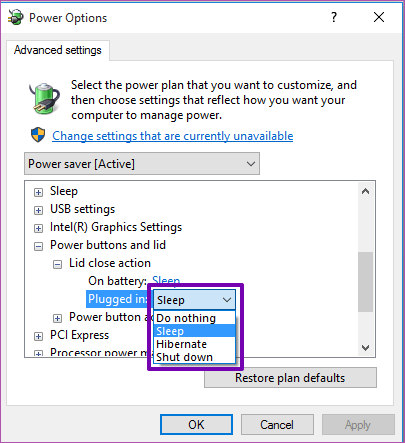Image resolution: width=405 pixels, height=443 pixels.
Task: Open Change settings that are currently unavailable link
Action: [x=173, y=136]
